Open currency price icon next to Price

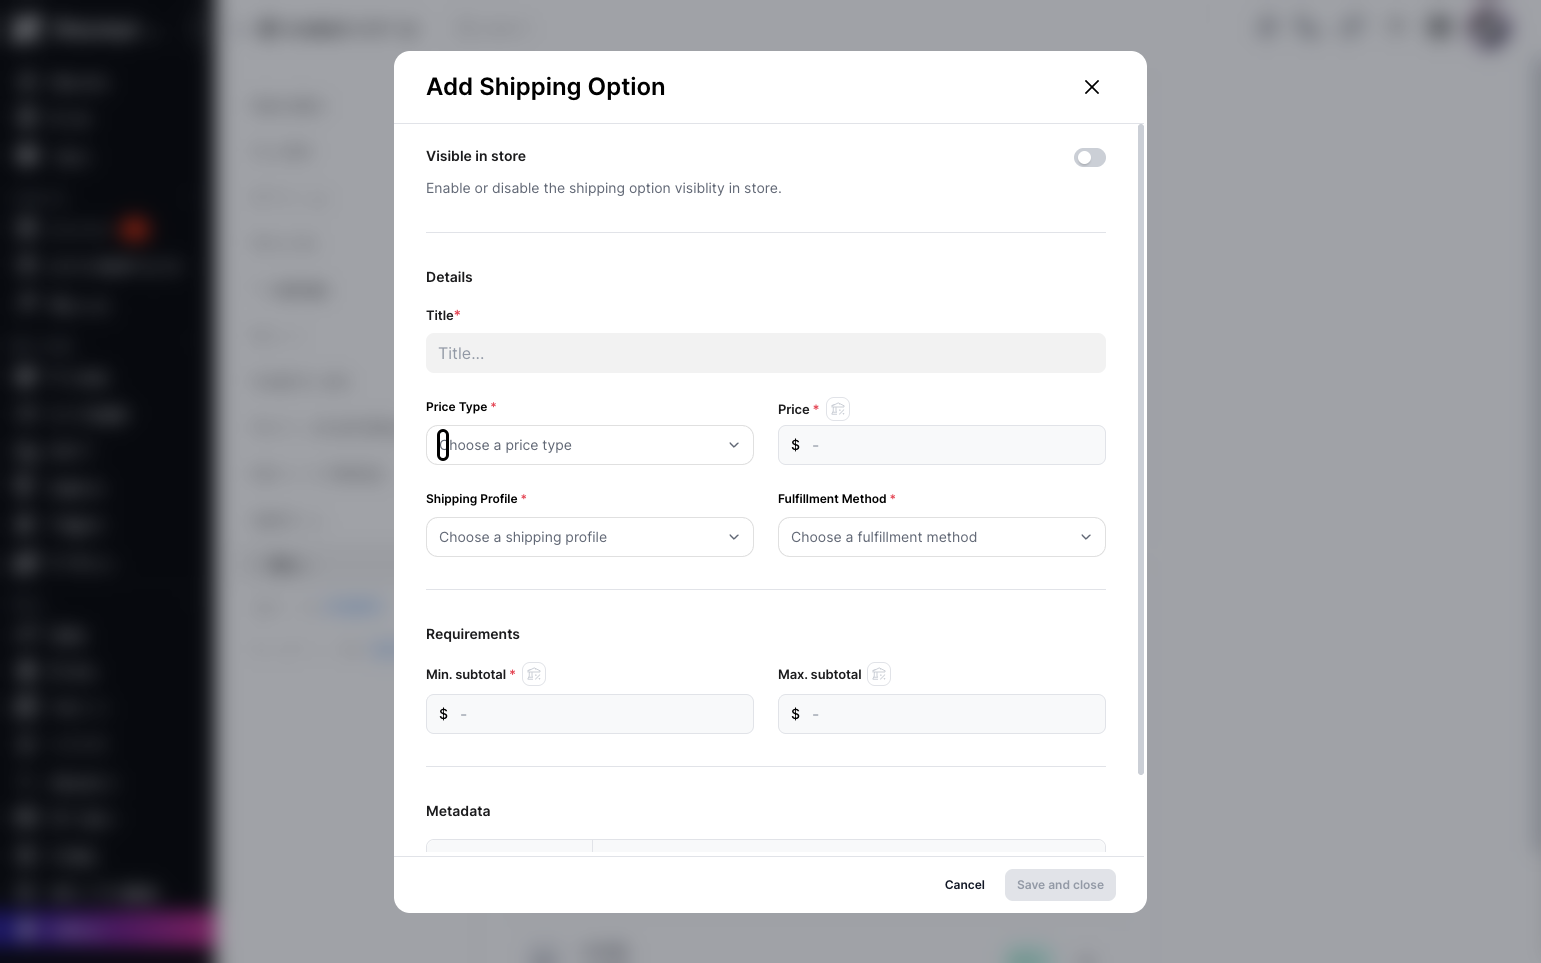838,409
